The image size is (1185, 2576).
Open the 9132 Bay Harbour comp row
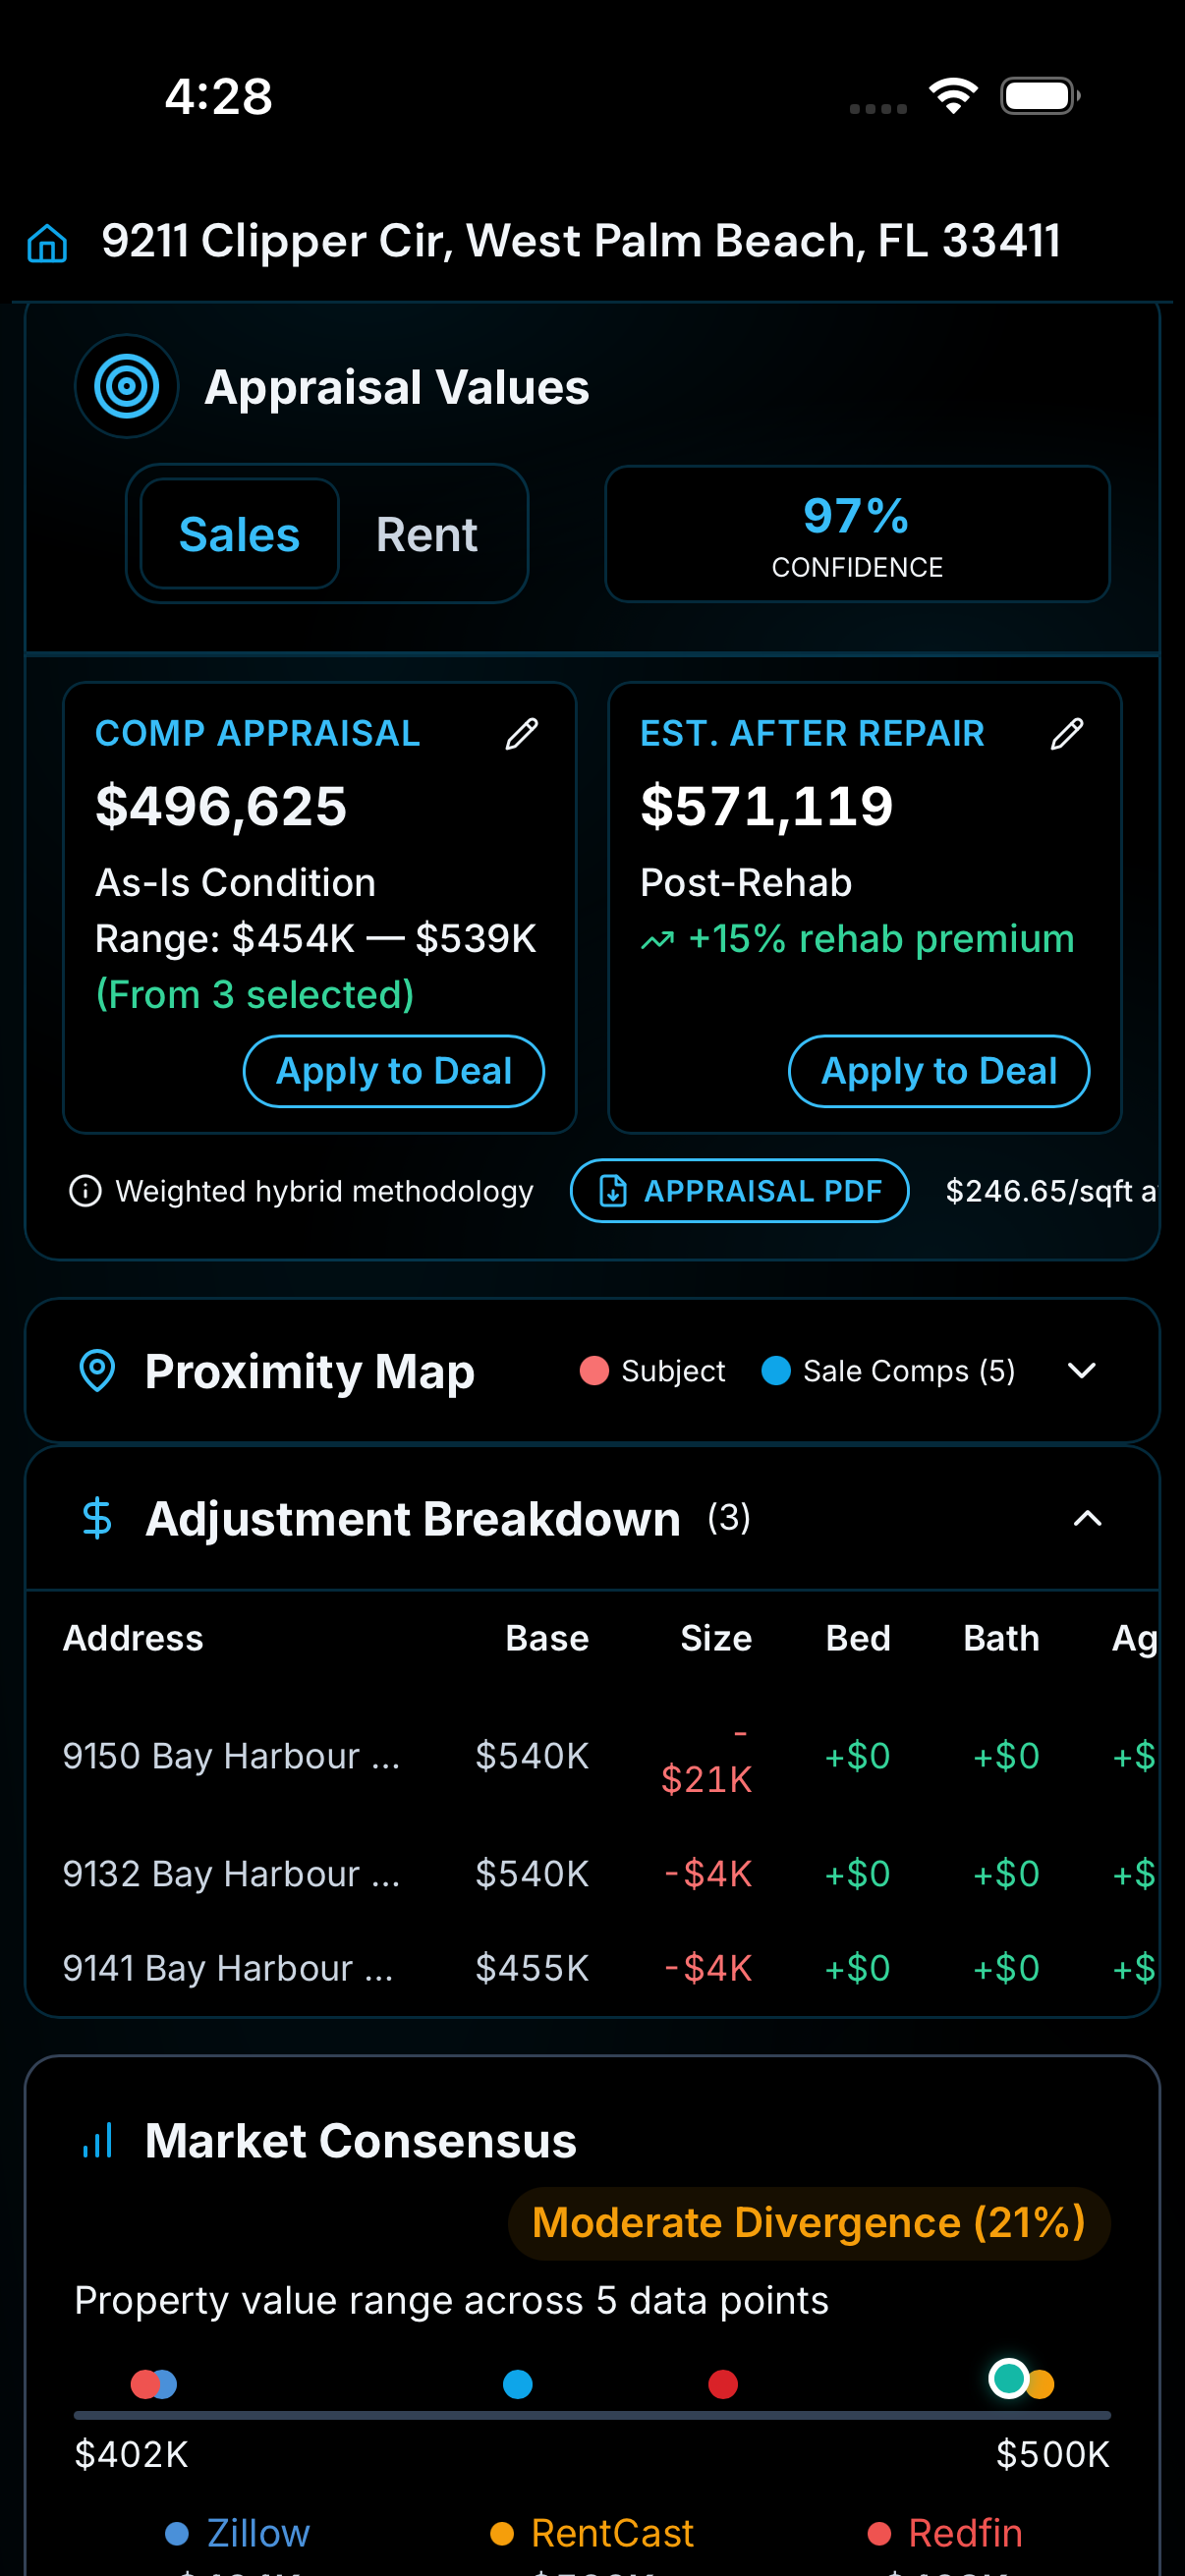592,1873
